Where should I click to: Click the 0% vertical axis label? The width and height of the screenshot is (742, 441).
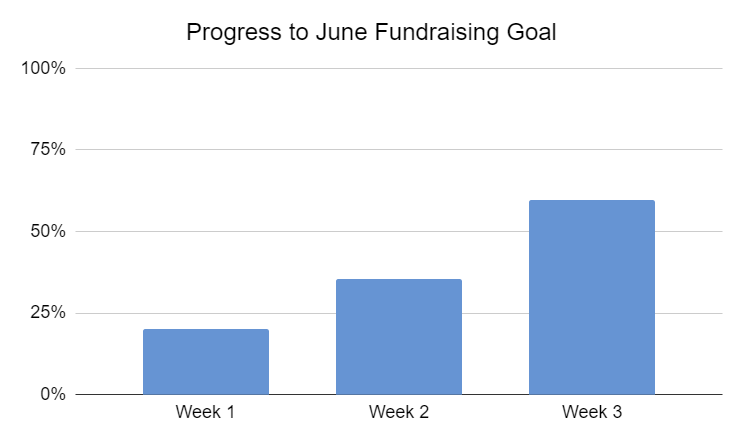(x=53, y=394)
